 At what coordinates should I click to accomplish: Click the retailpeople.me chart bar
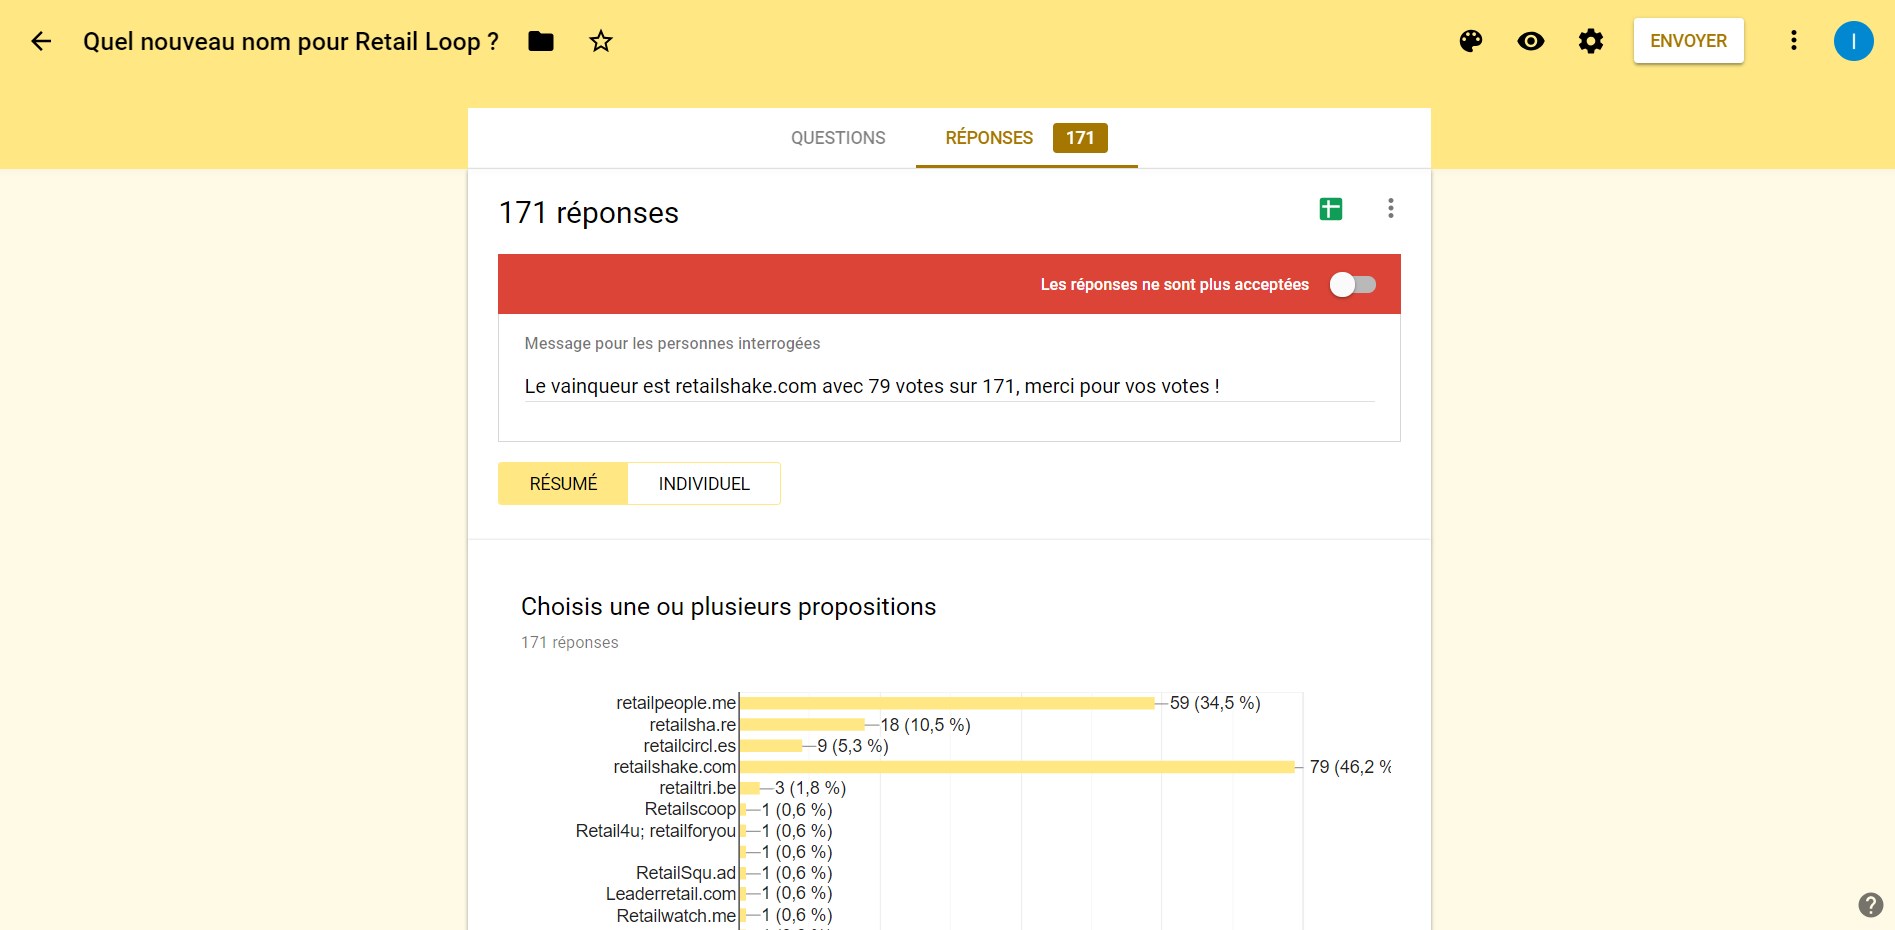[948, 703]
